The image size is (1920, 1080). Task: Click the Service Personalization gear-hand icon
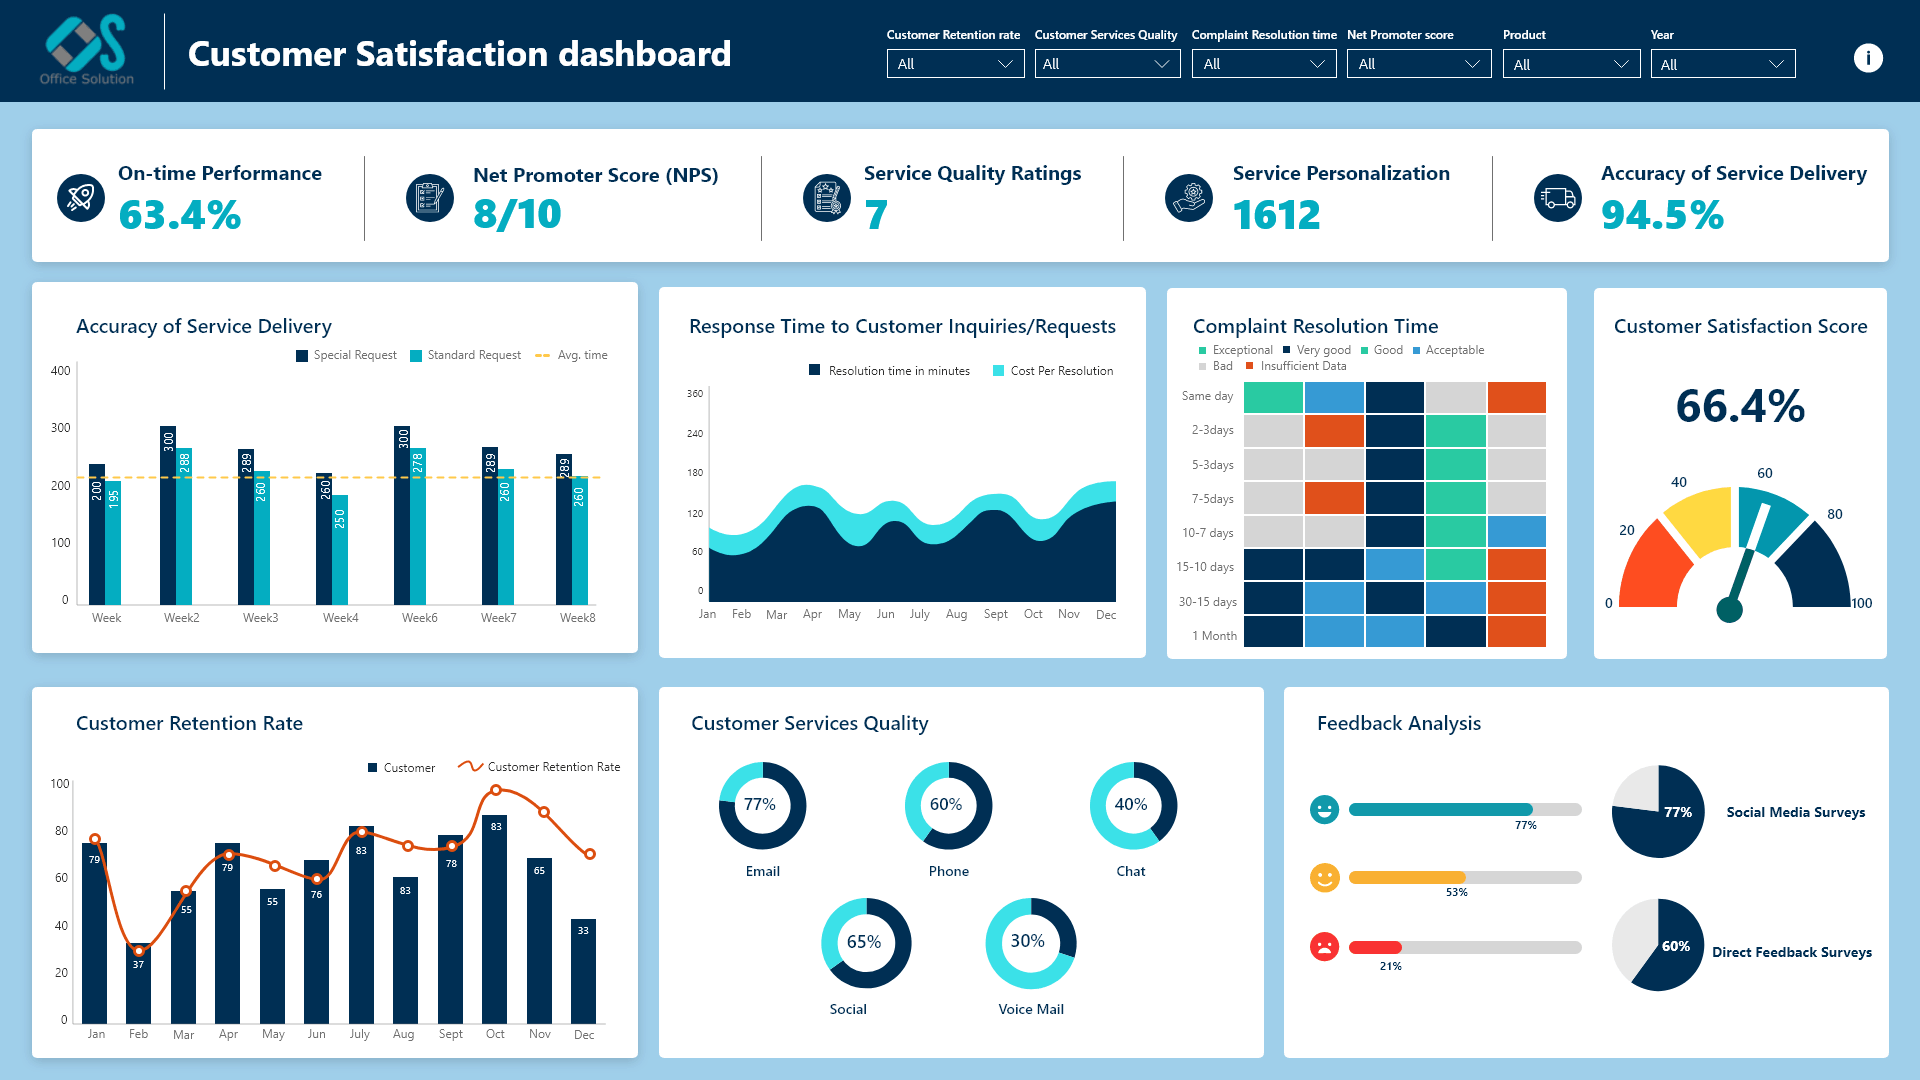coord(1189,197)
